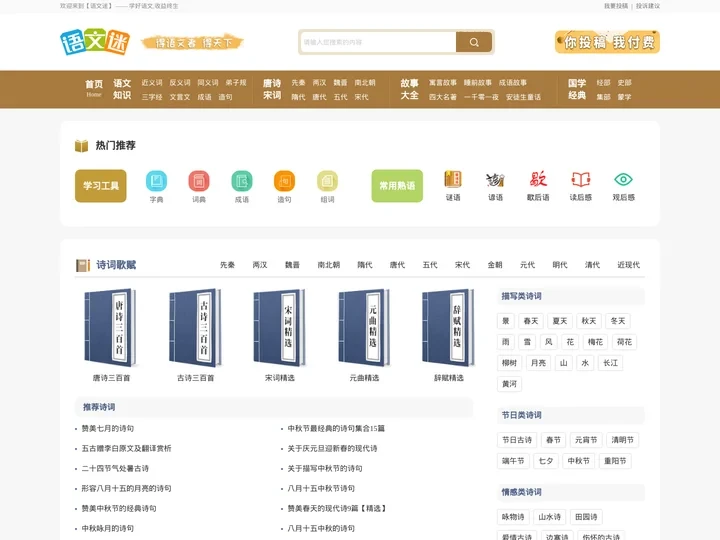Open the 宋词精选 book cover
The width and height of the screenshot is (720, 540).
[280, 328]
